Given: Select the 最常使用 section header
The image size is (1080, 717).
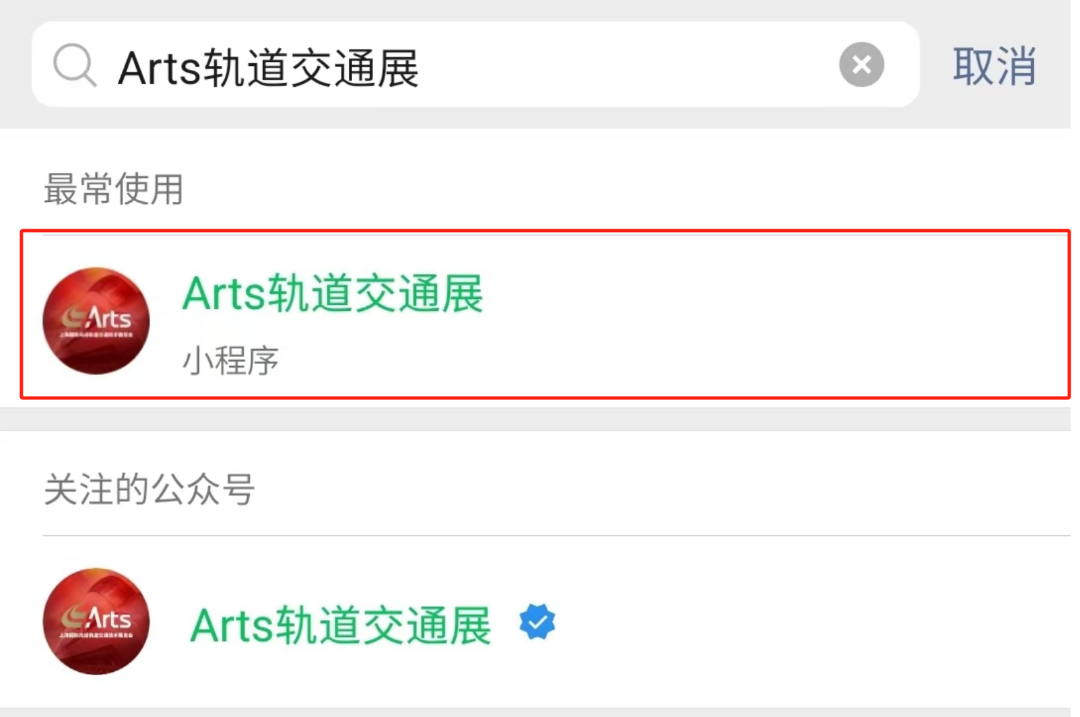Looking at the screenshot, I should 114,189.
